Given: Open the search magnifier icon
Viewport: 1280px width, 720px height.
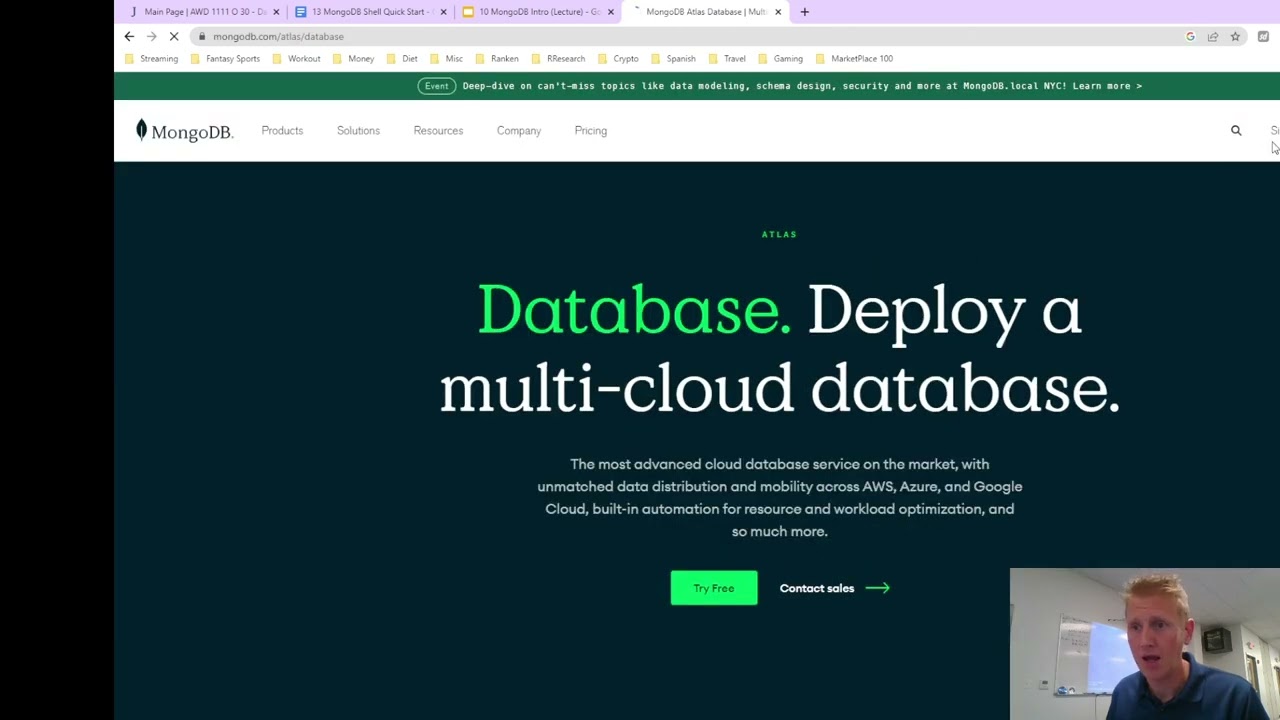Looking at the screenshot, I should (1236, 130).
